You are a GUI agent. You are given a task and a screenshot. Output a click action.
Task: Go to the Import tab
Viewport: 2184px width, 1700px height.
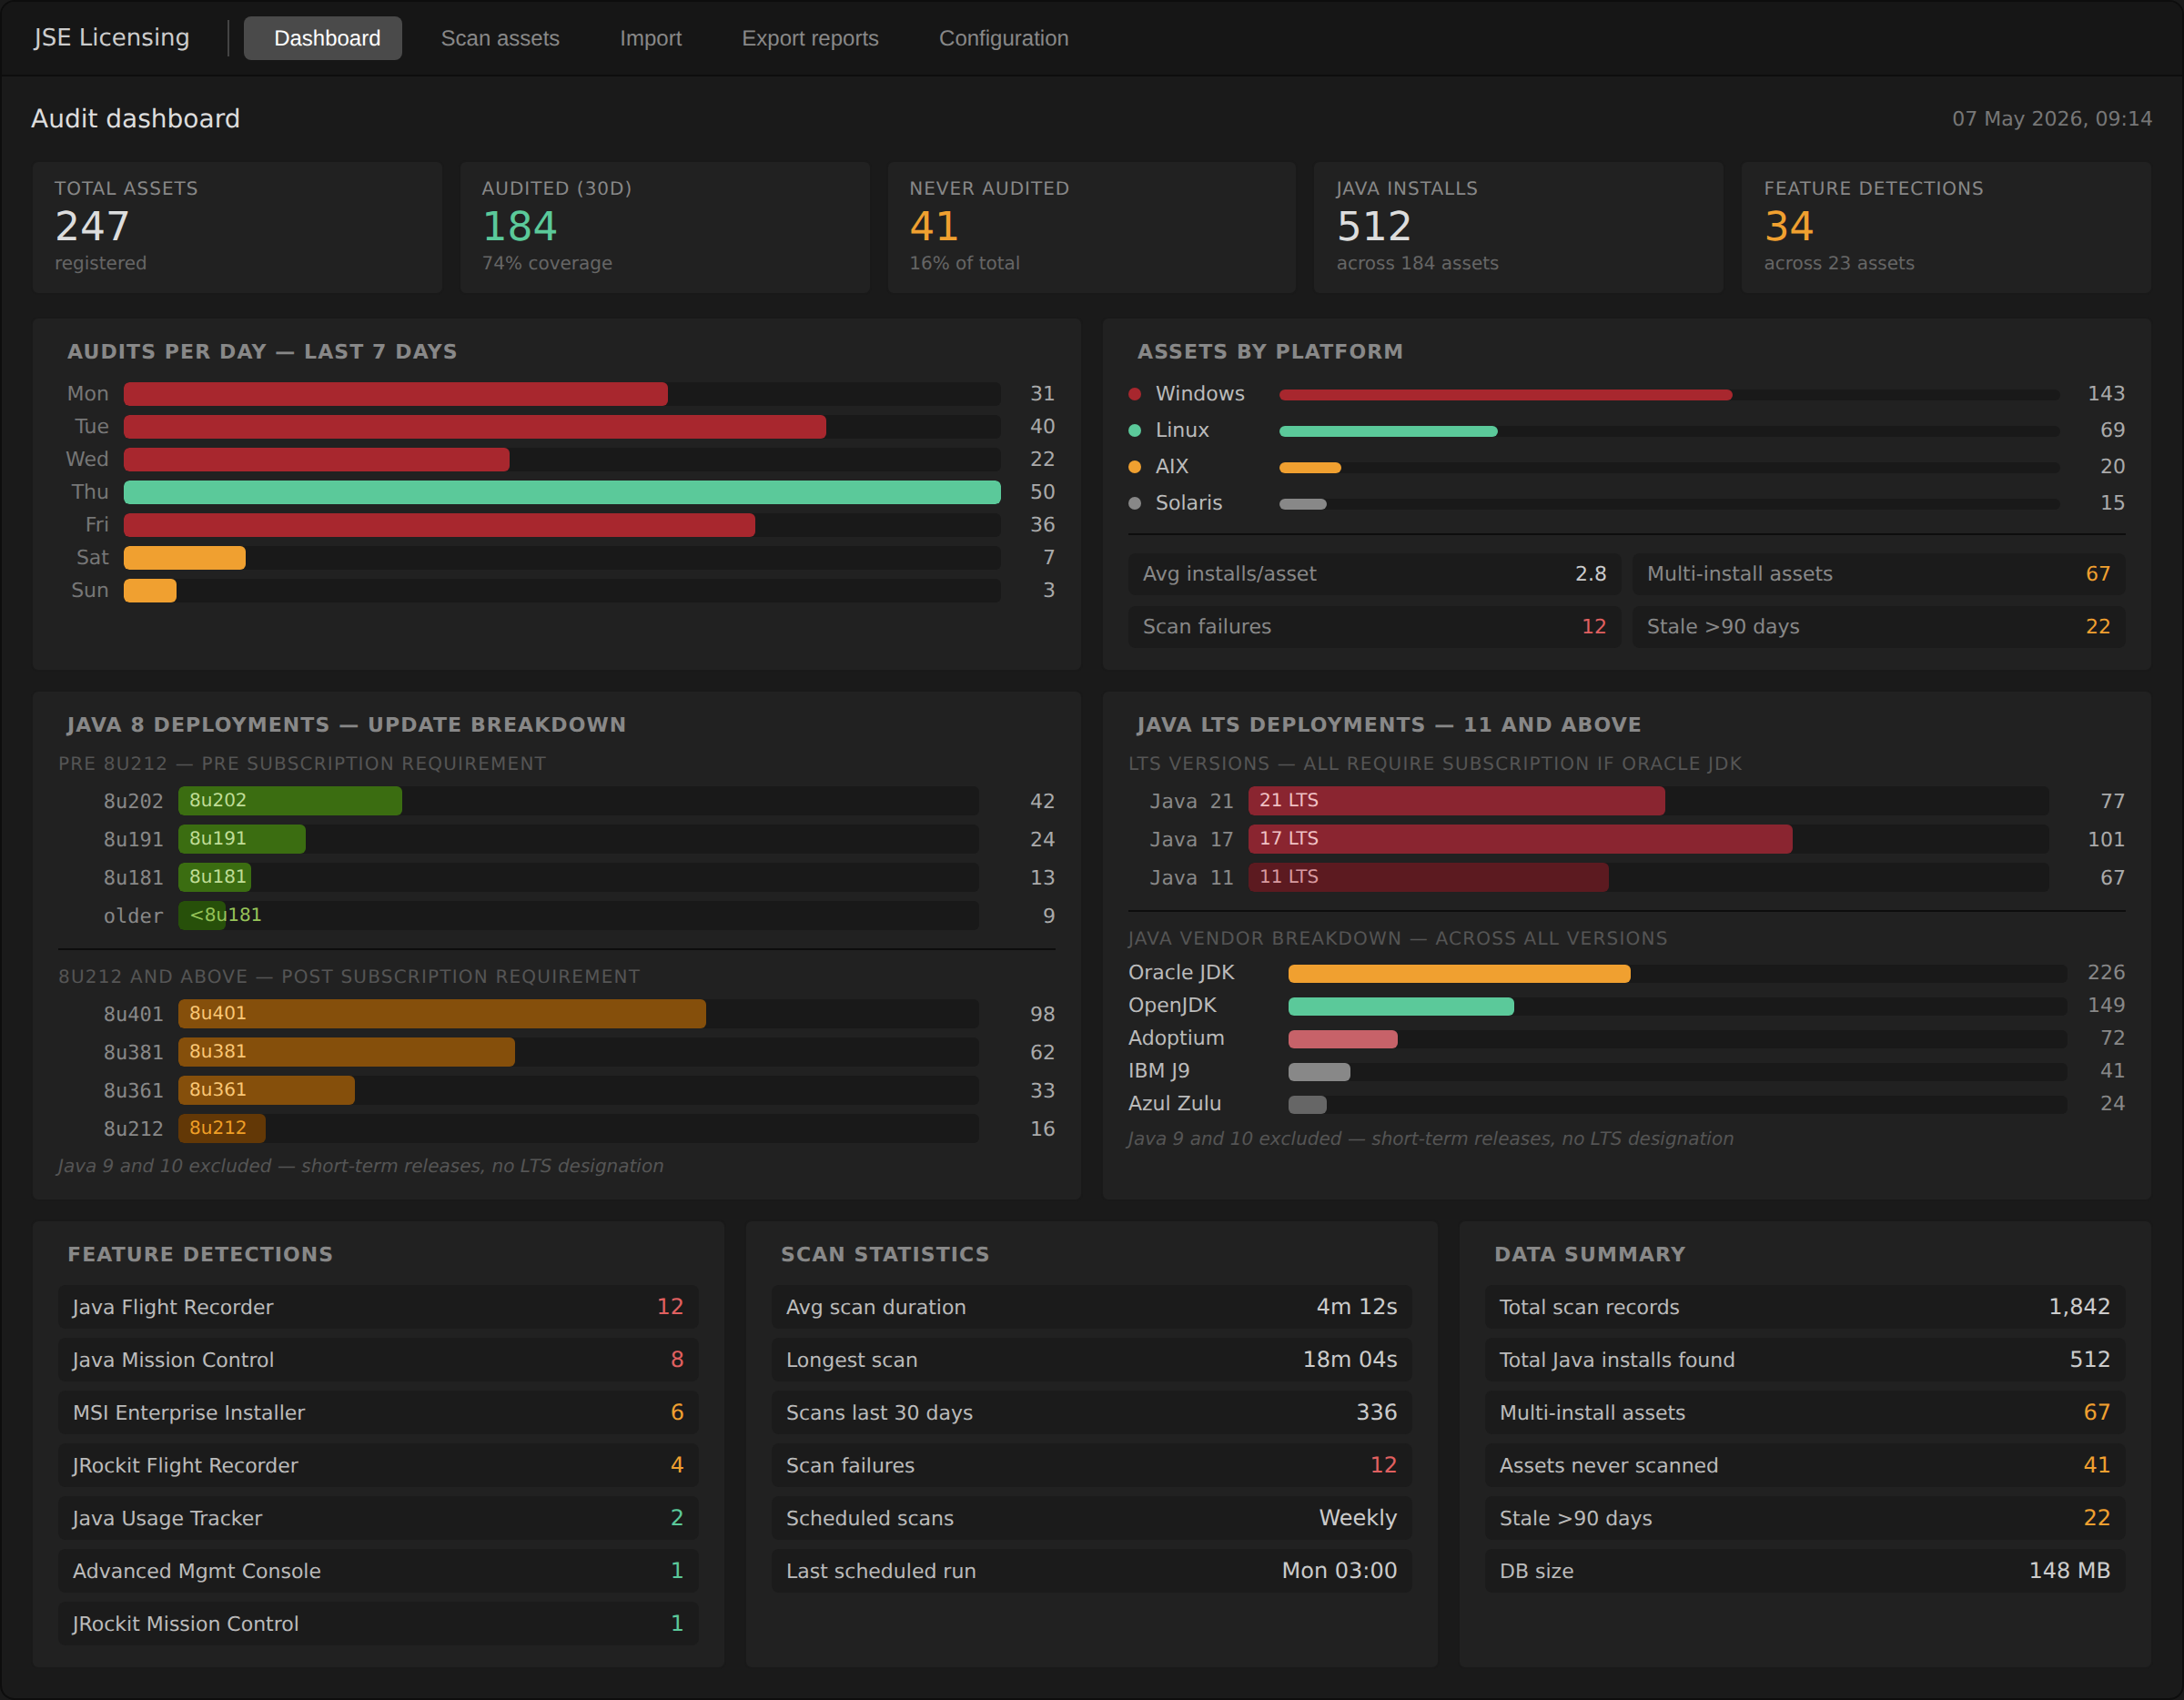[x=651, y=38]
